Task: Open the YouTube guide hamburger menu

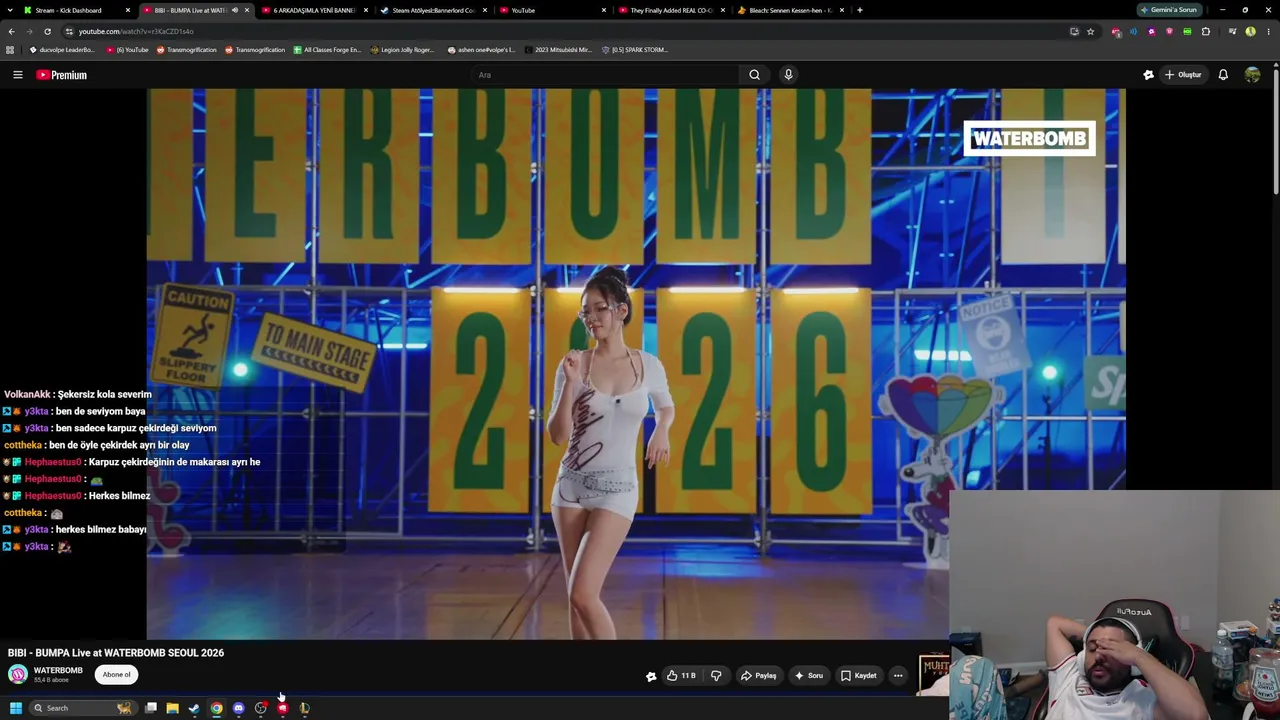Action: click(x=17, y=75)
